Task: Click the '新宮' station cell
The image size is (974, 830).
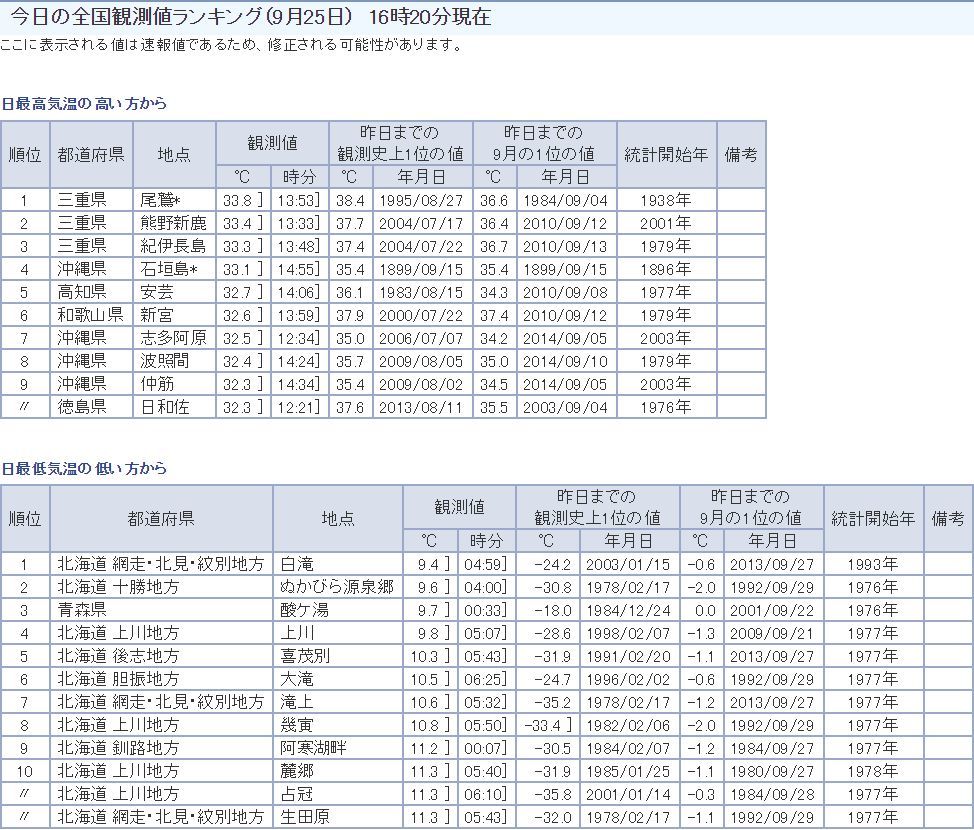Action: coord(174,315)
